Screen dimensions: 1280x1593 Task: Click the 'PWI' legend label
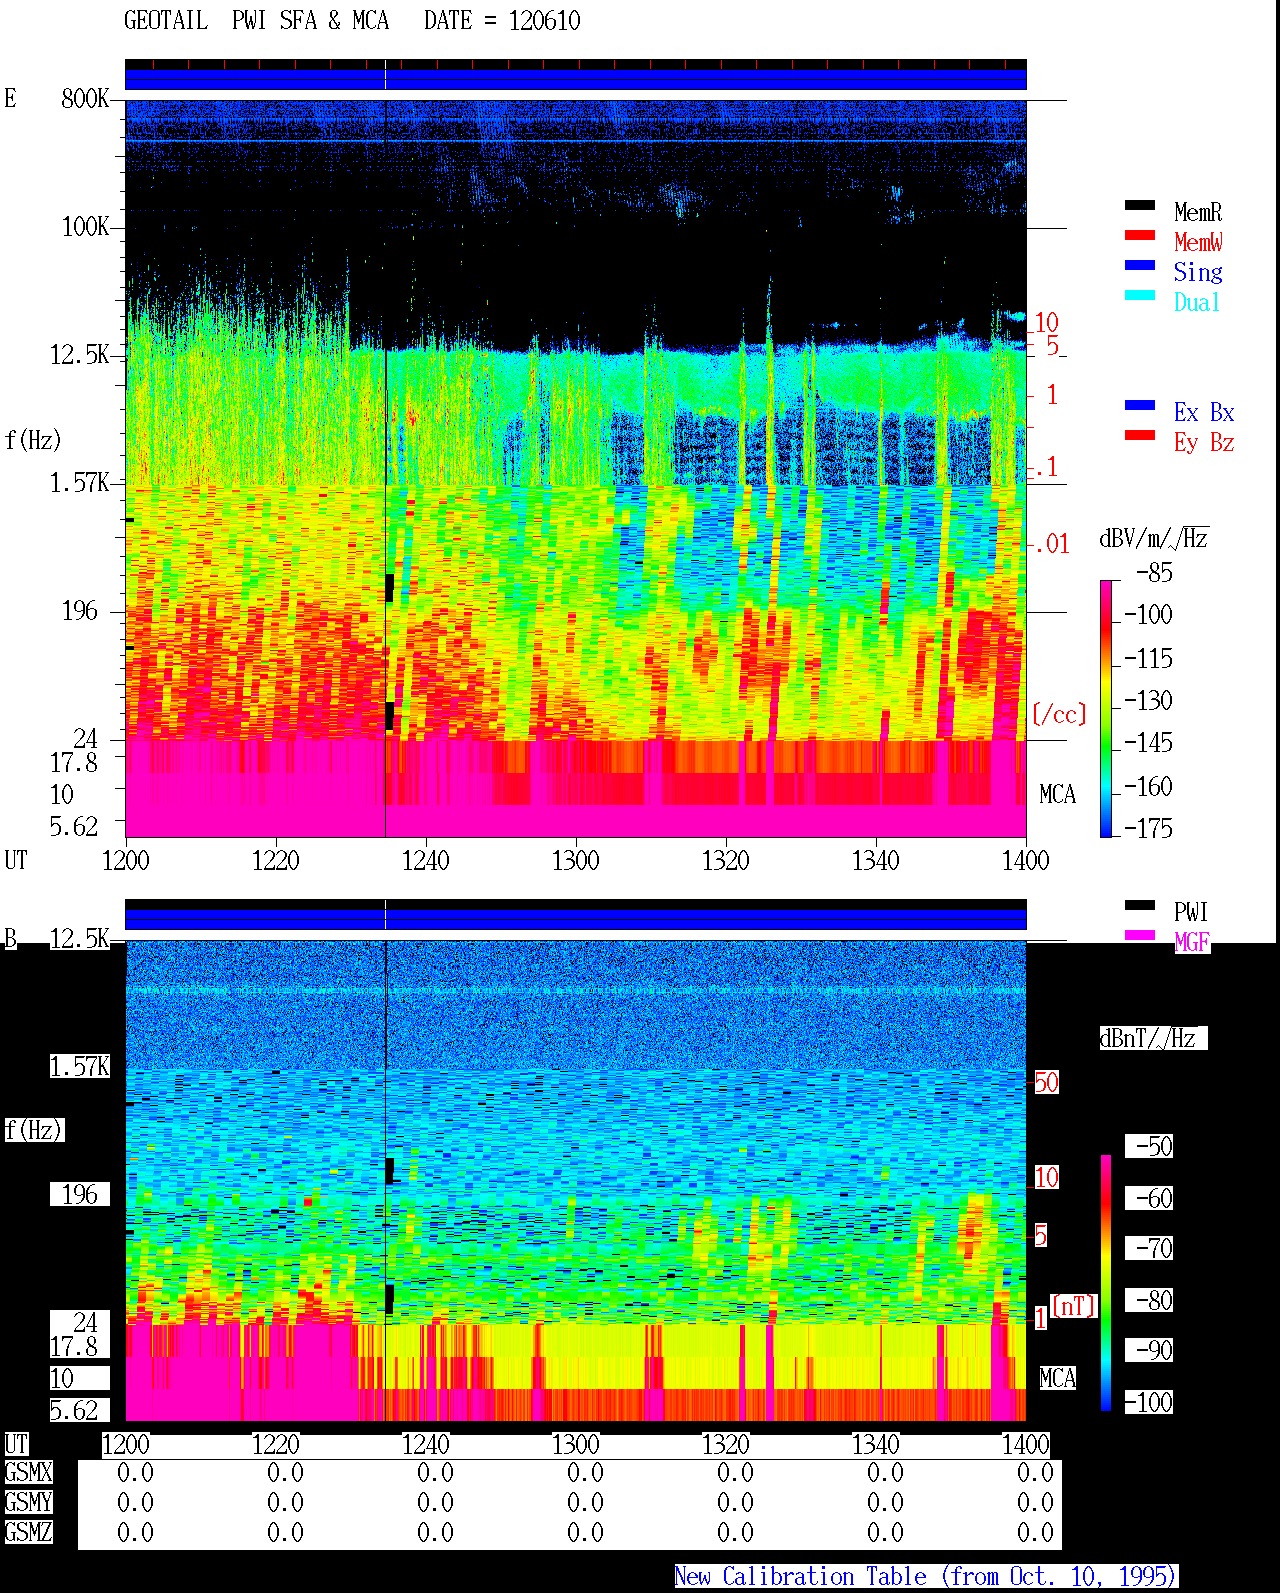coord(1191,912)
